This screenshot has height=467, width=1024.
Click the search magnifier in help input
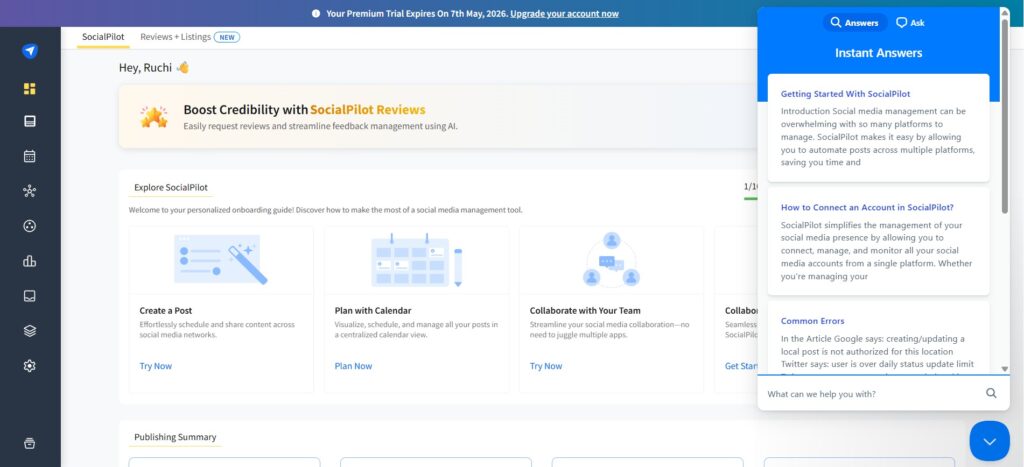[991, 393]
